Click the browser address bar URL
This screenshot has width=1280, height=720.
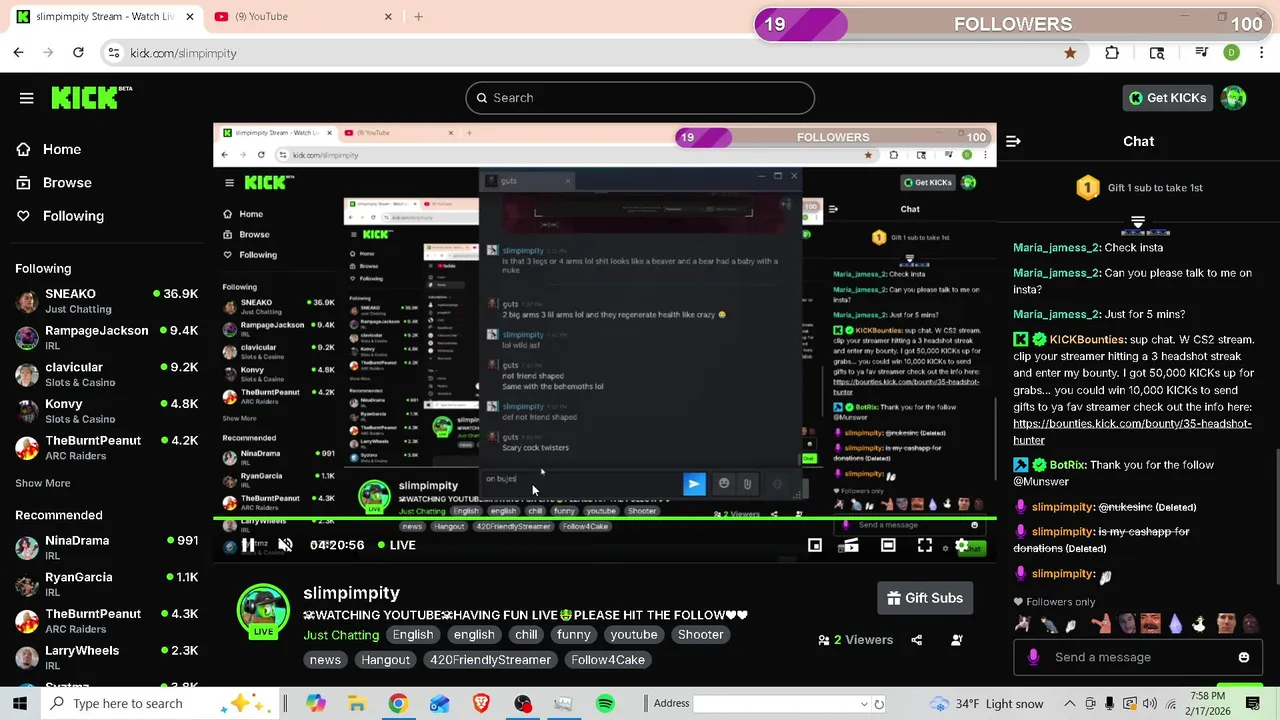click(183, 53)
